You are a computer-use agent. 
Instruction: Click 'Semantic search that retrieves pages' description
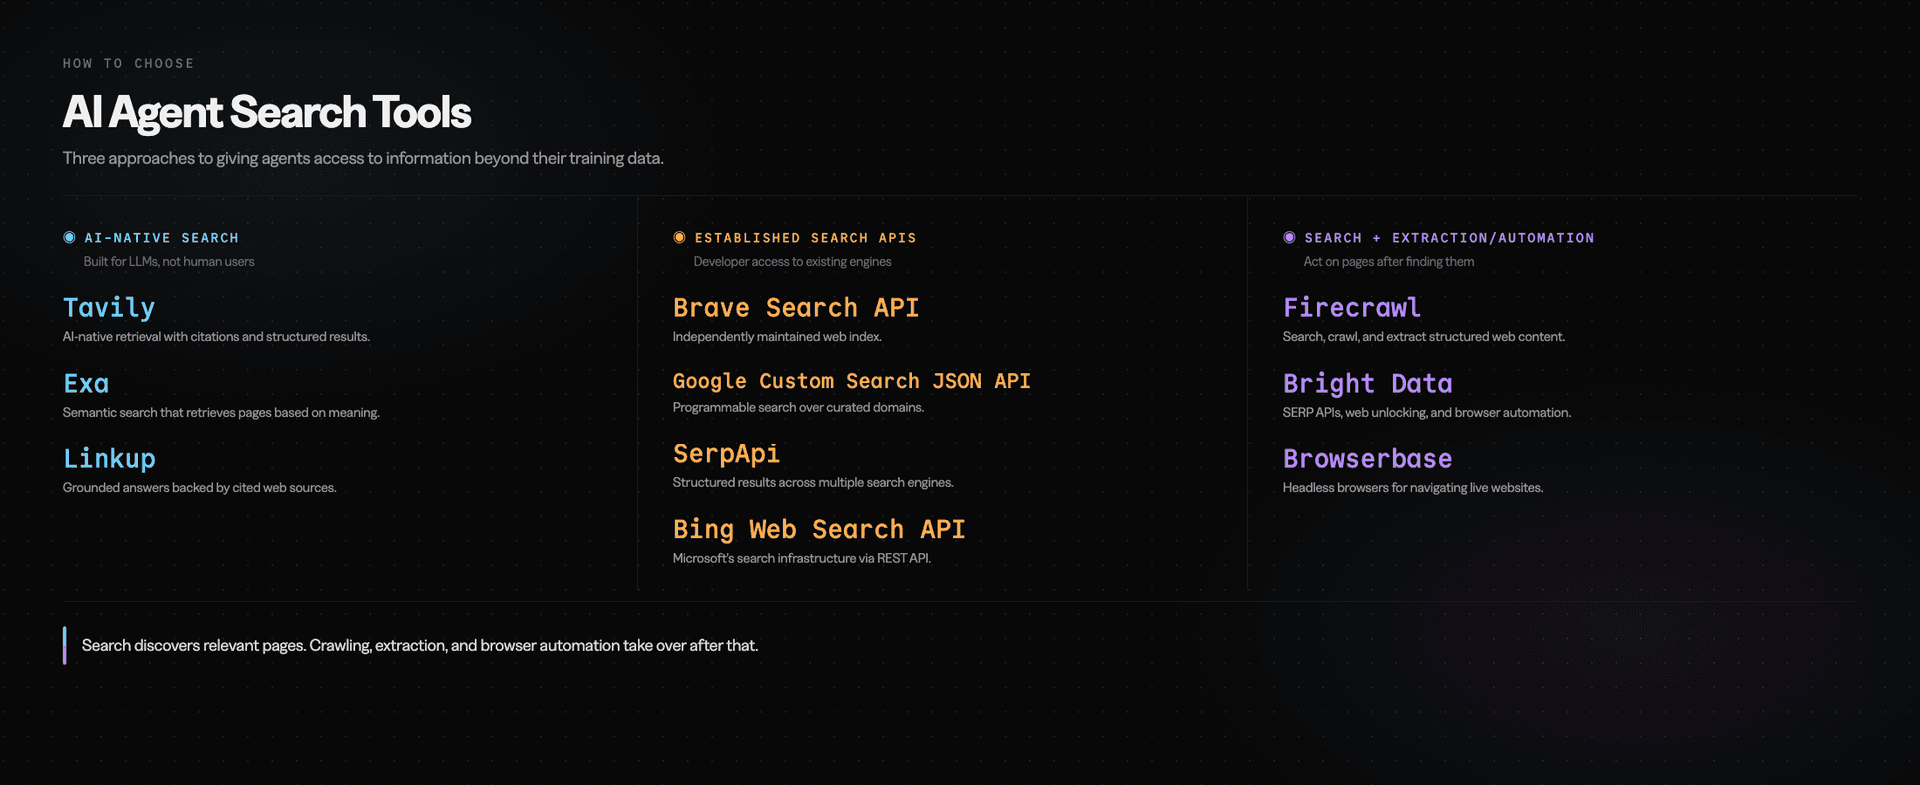221,413
